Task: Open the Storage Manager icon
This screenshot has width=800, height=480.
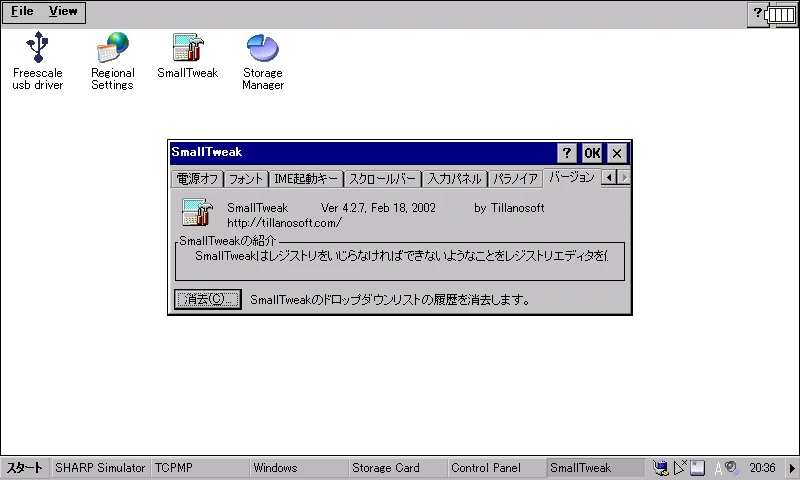Action: [263, 61]
